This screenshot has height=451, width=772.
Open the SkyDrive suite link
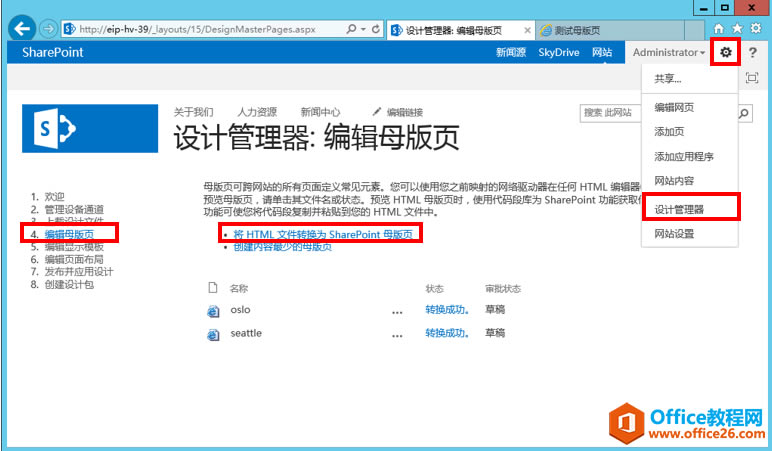559,52
